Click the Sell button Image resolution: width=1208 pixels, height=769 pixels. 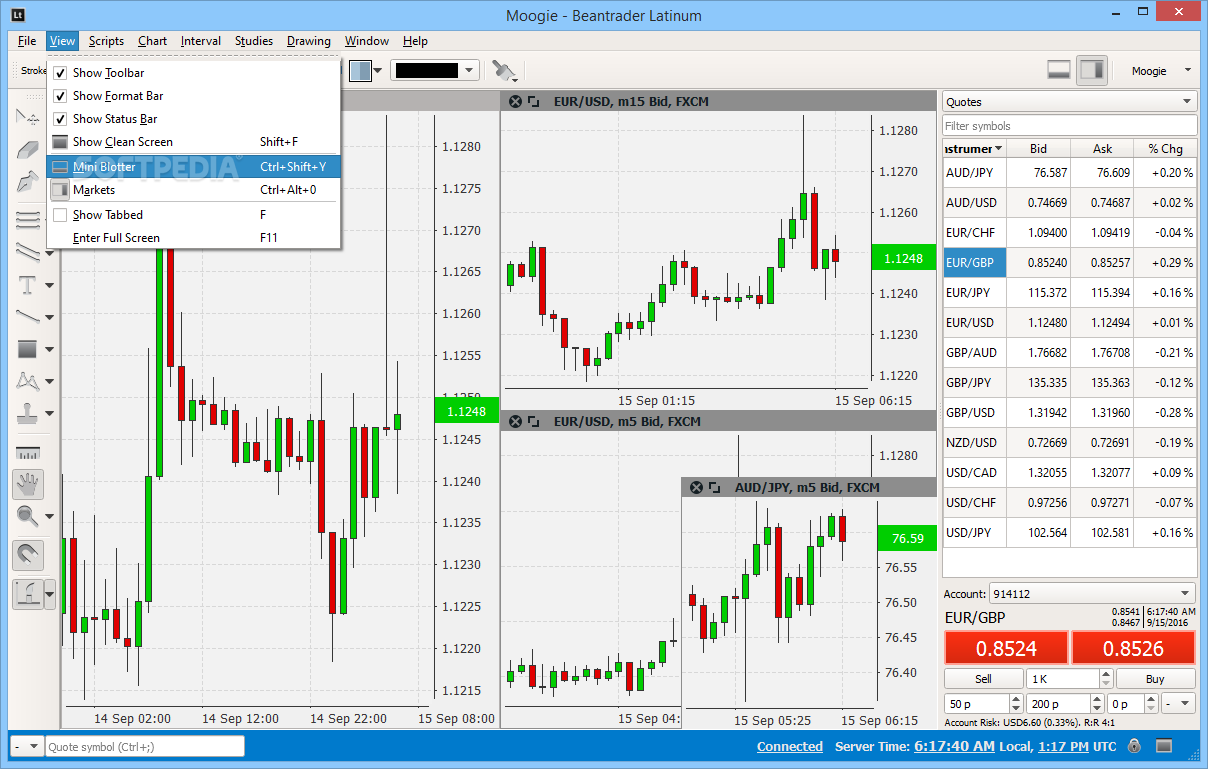pyautogui.click(x=983, y=679)
